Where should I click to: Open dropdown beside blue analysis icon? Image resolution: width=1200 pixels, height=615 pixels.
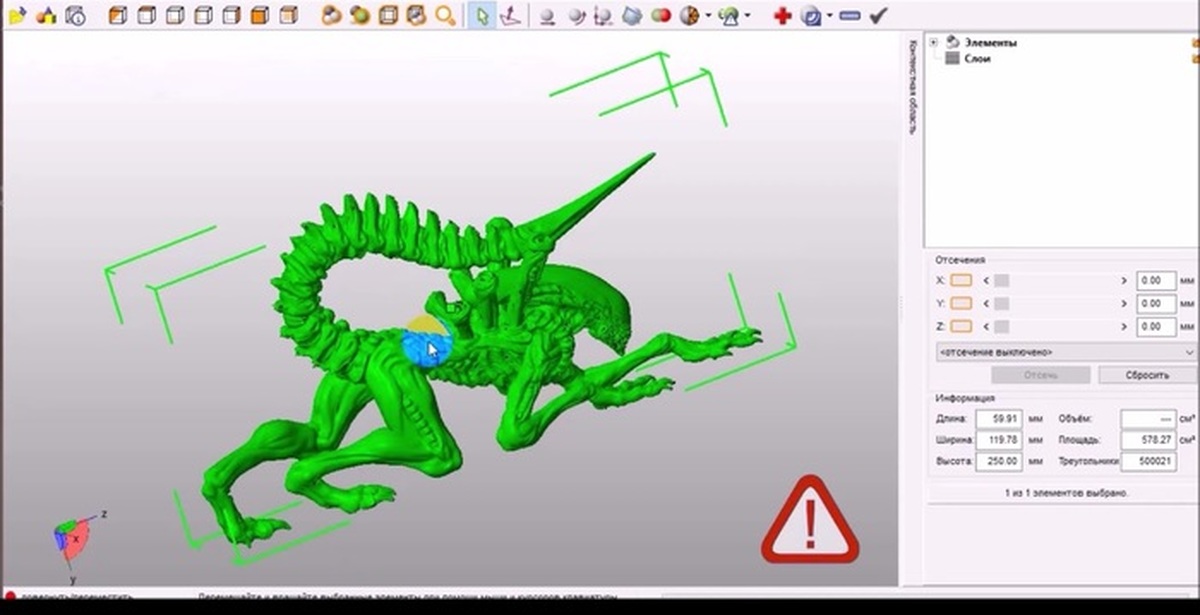[x=829, y=16]
